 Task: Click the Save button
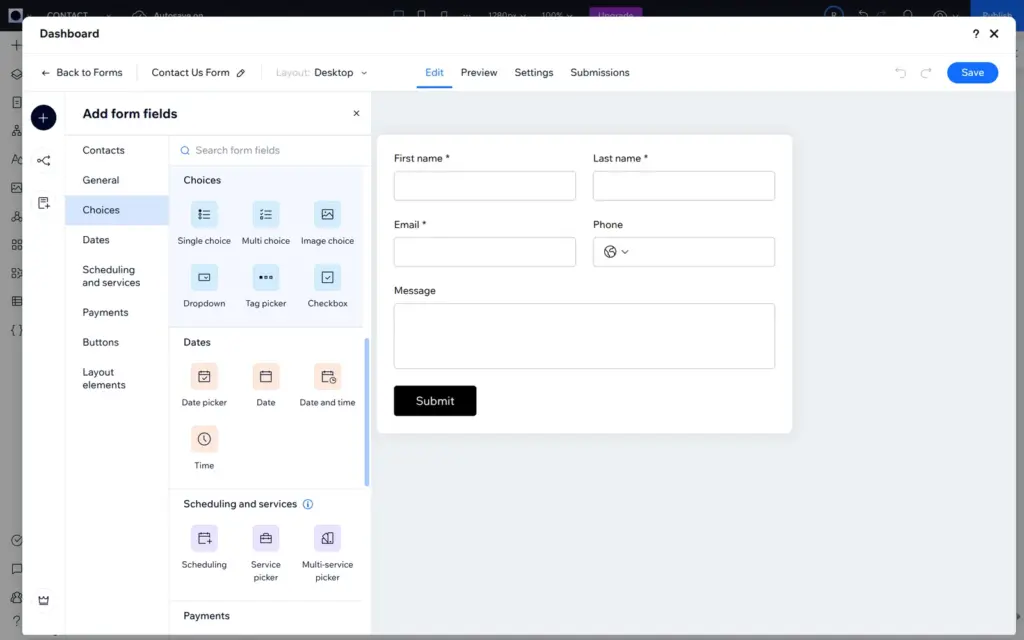pos(972,72)
